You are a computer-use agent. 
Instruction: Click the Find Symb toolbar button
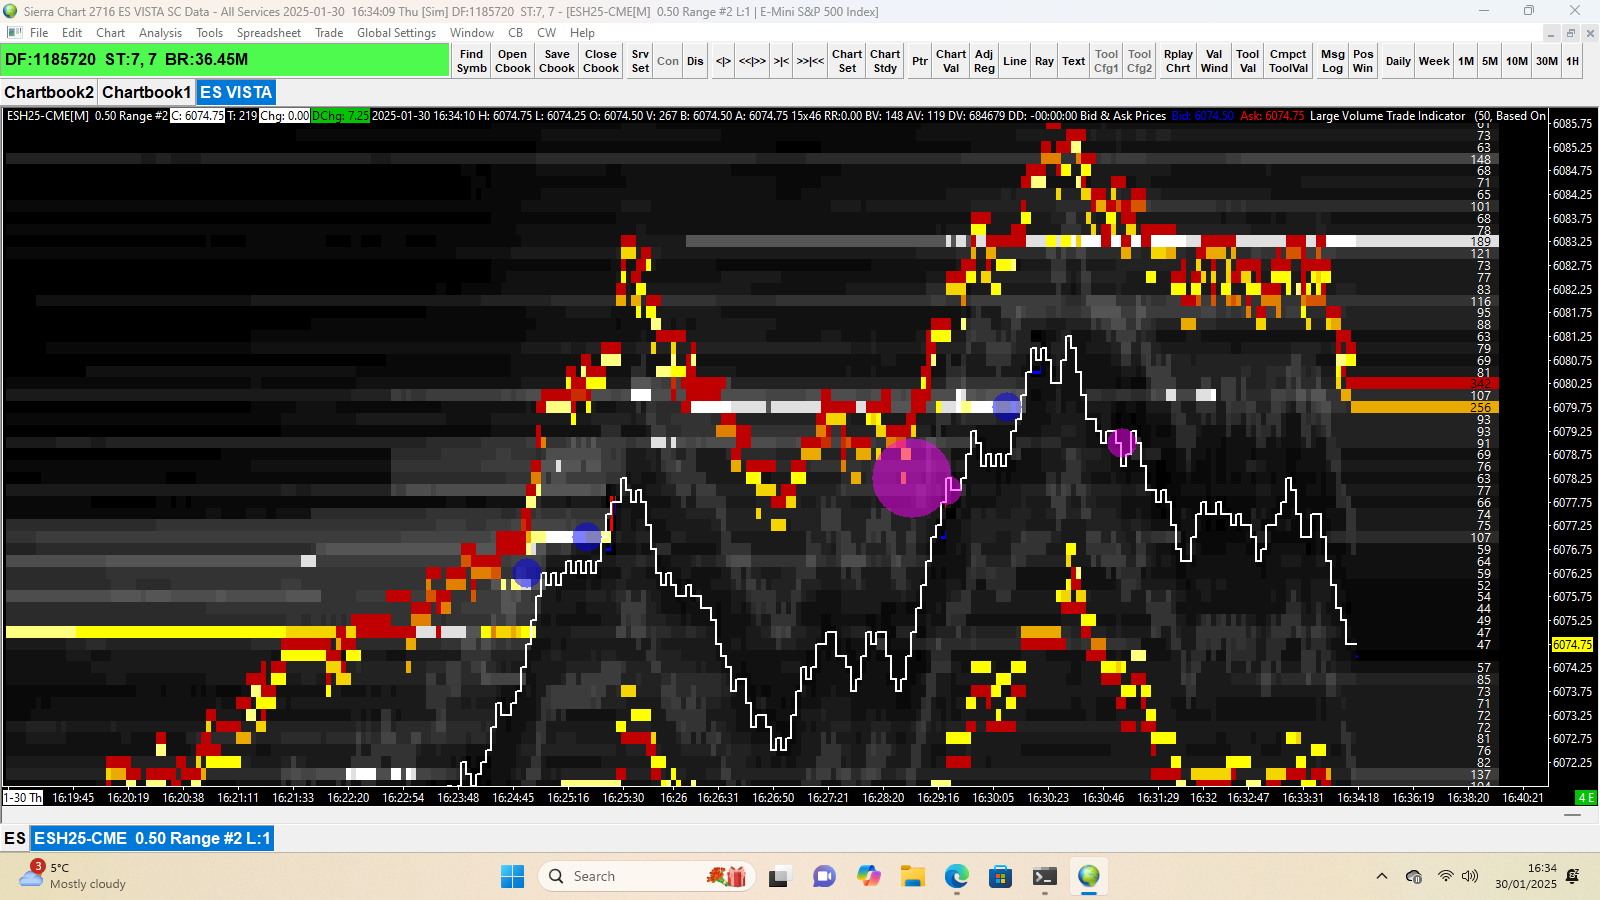tap(472, 61)
